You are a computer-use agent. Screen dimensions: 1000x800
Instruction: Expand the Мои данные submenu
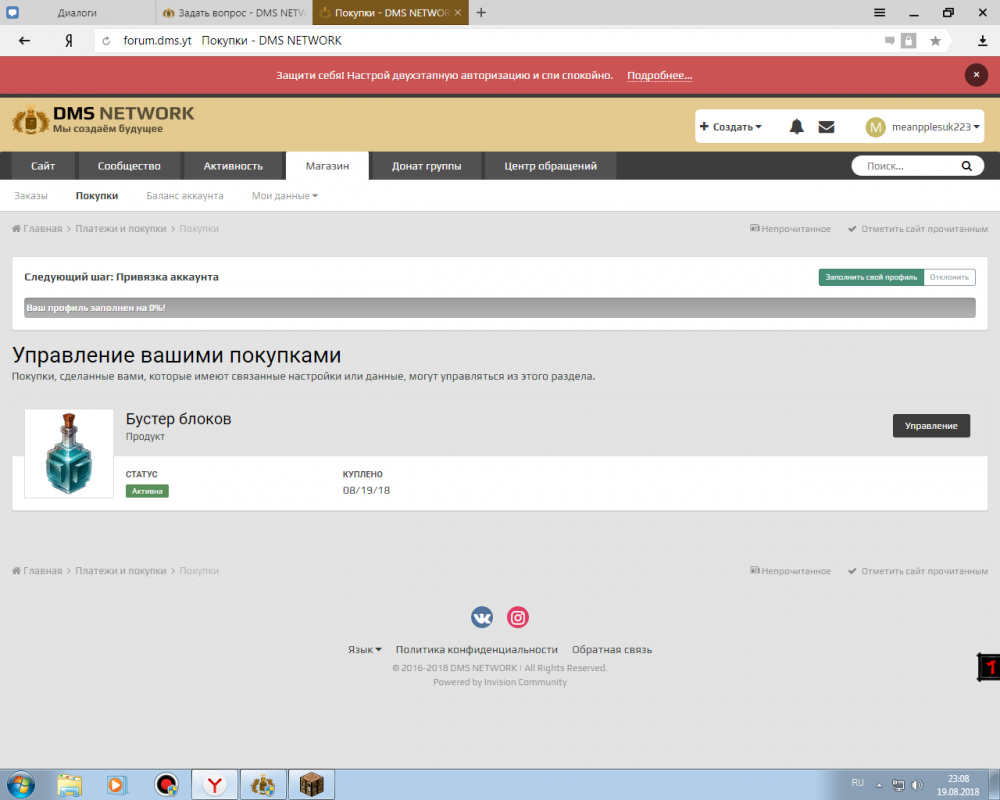284,196
